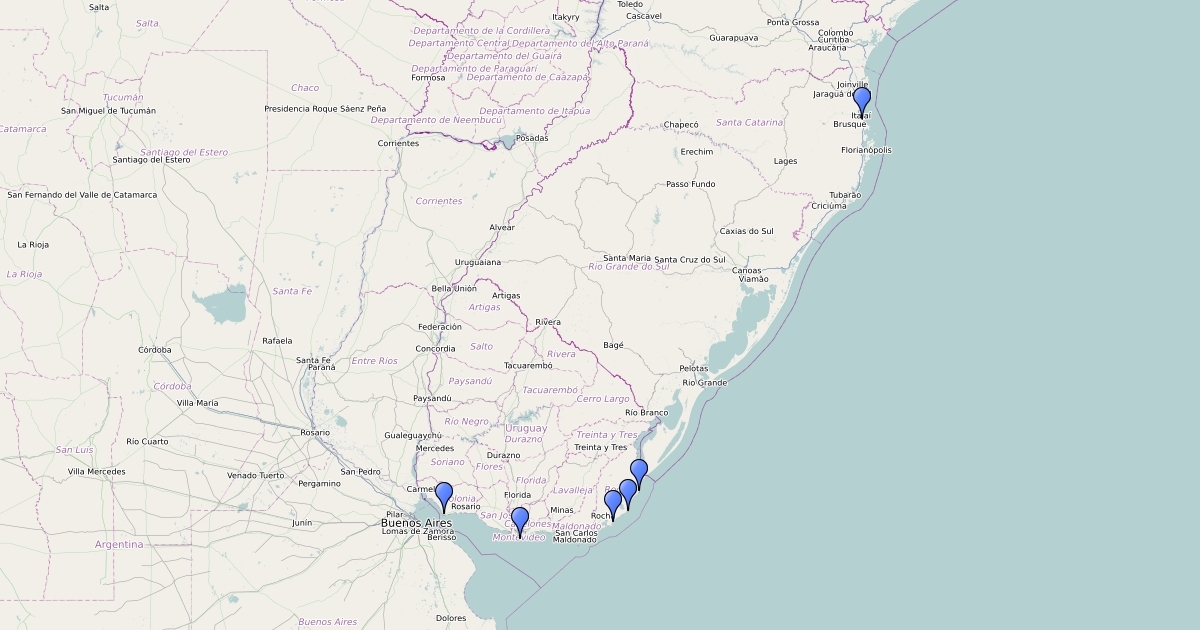Select the Argentina country label
This screenshot has width=1200, height=630.
[x=119, y=544]
